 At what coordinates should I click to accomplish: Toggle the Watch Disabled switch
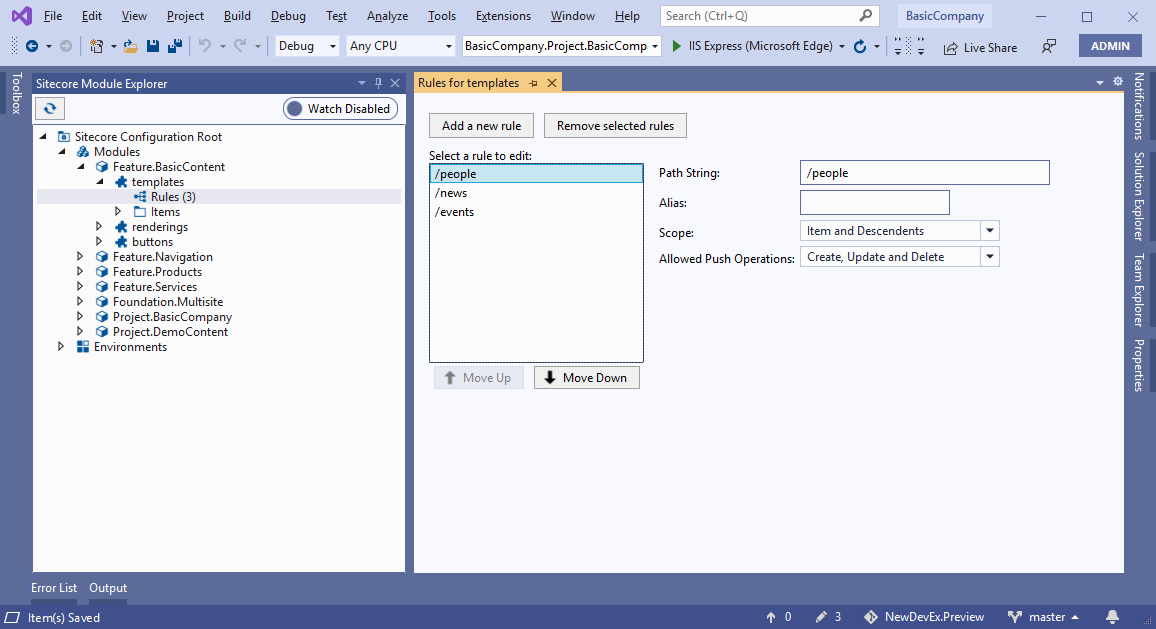tap(341, 108)
